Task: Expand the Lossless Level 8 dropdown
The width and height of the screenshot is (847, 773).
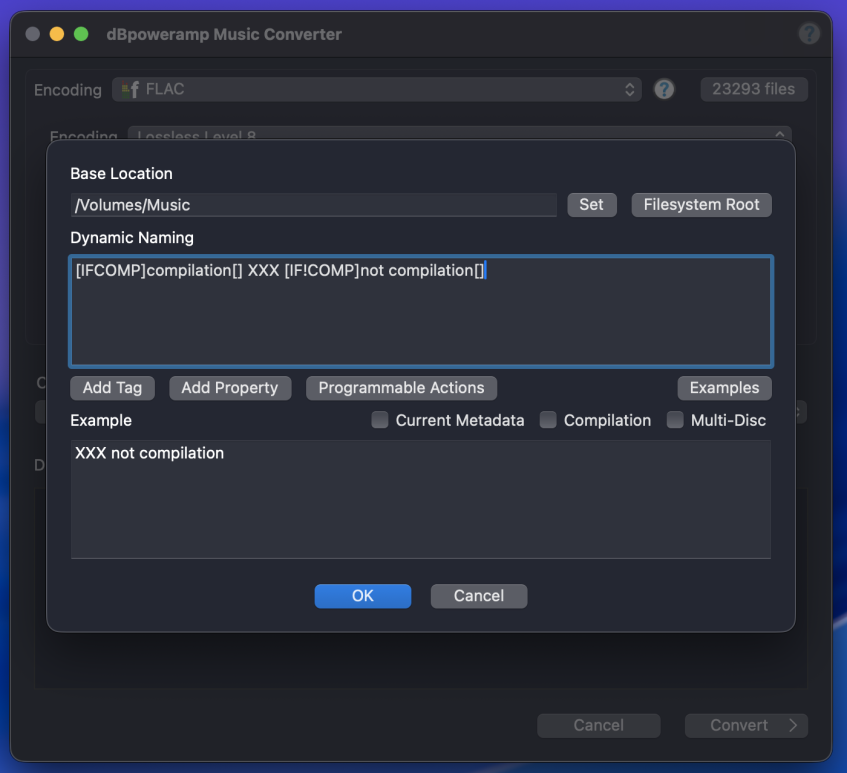Action: tap(460, 133)
